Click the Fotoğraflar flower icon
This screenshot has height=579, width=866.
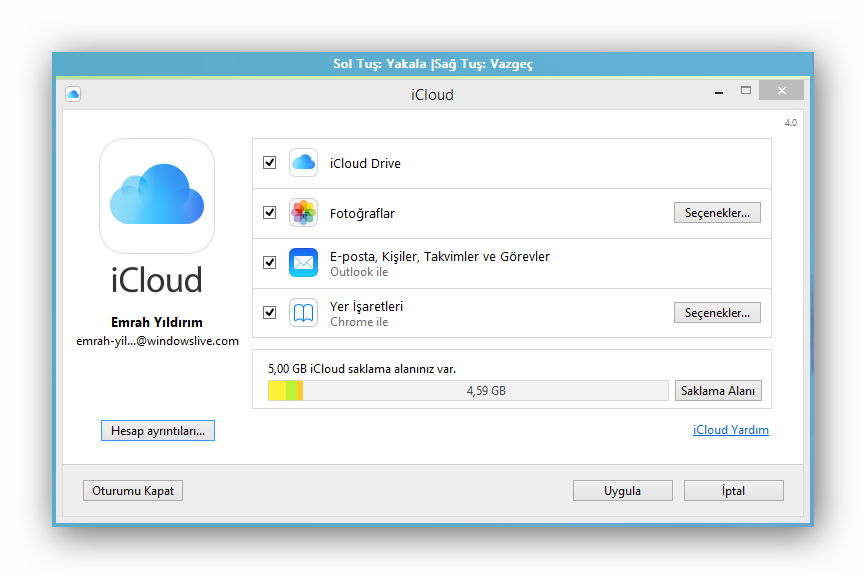pos(303,213)
